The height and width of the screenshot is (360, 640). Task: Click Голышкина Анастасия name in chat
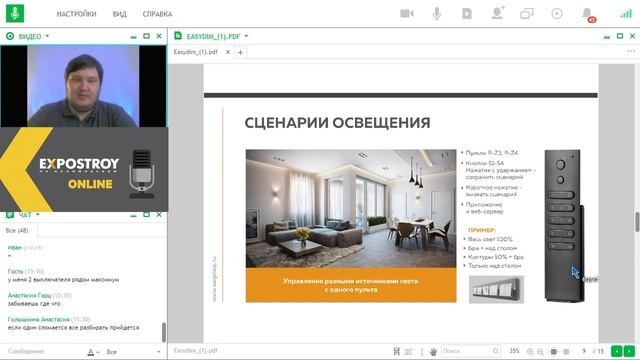click(x=39, y=319)
